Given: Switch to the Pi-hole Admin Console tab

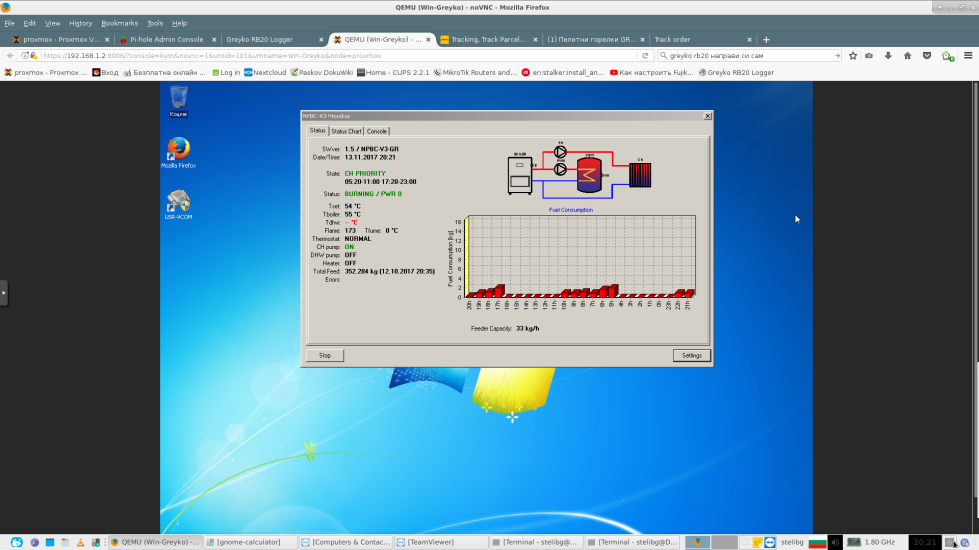Looking at the screenshot, I should pyautogui.click(x=166, y=40).
